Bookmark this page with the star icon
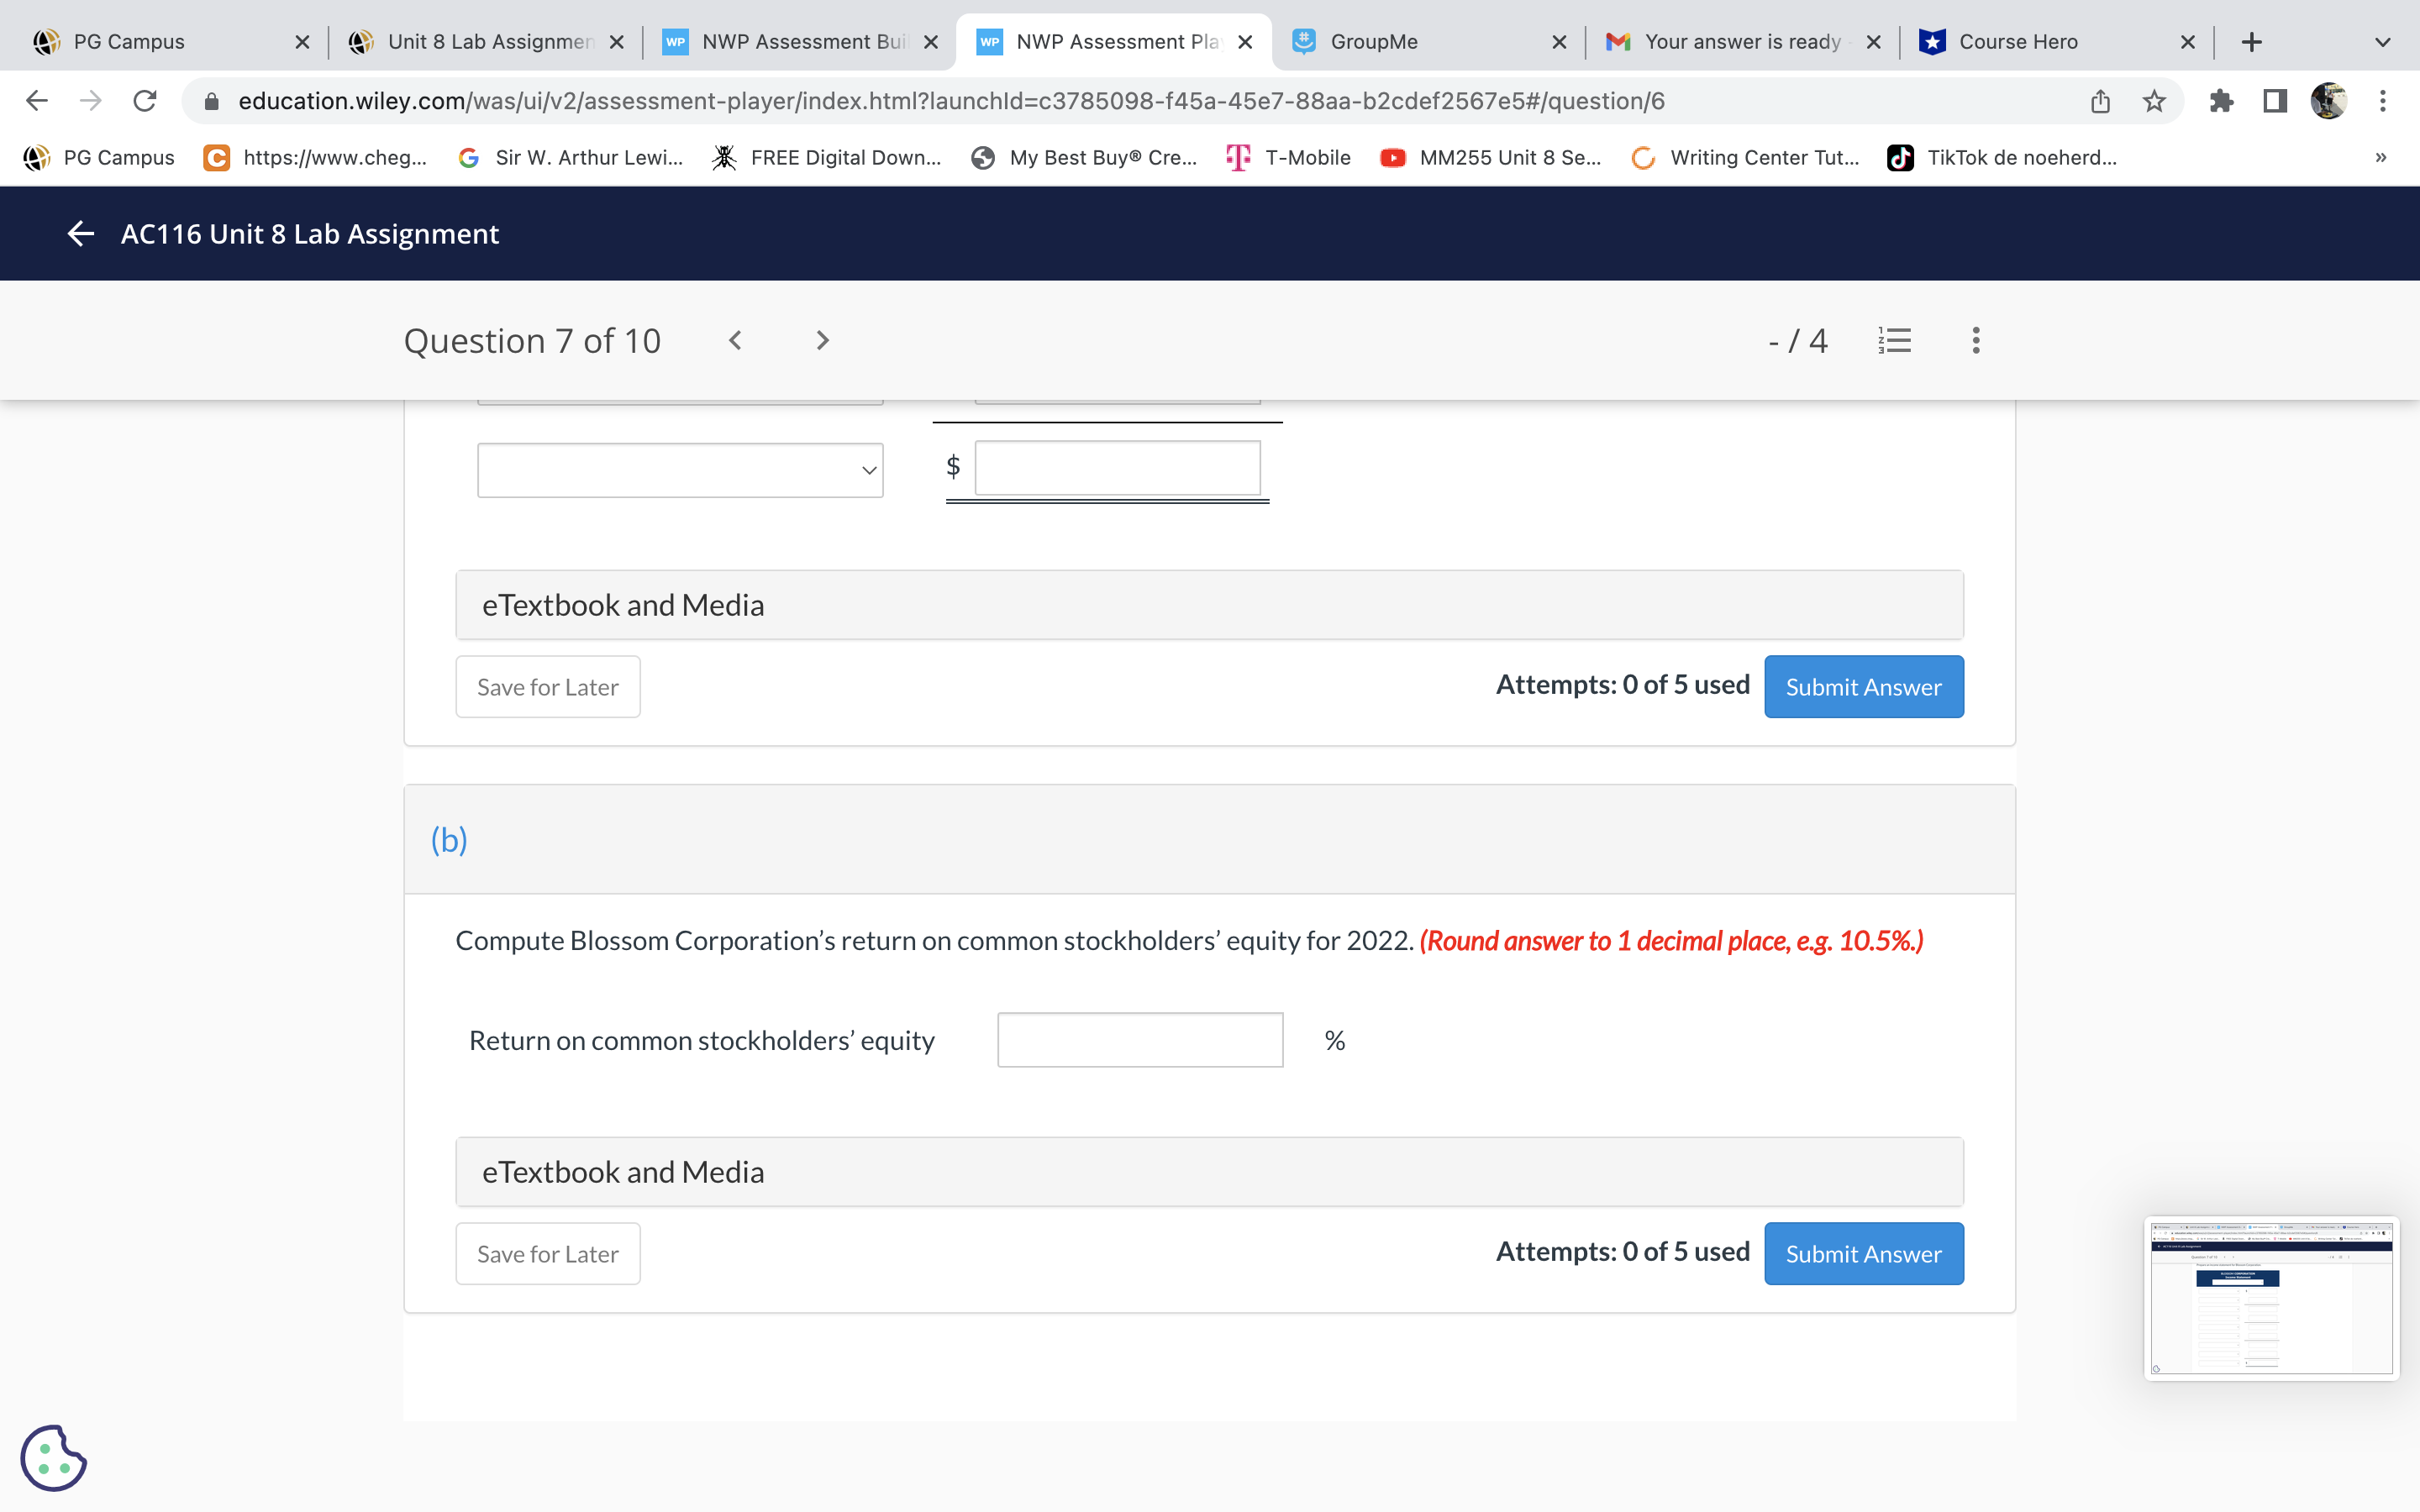The image size is (2420, 1512). click(x=2154, y=101)
